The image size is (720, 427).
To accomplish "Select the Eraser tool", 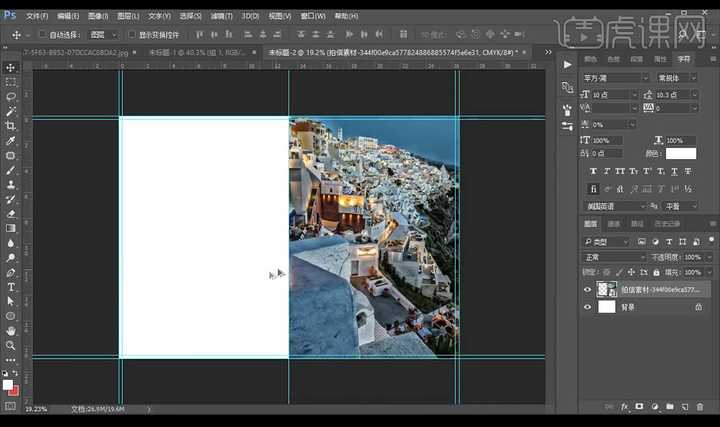I will pos(11,214).
